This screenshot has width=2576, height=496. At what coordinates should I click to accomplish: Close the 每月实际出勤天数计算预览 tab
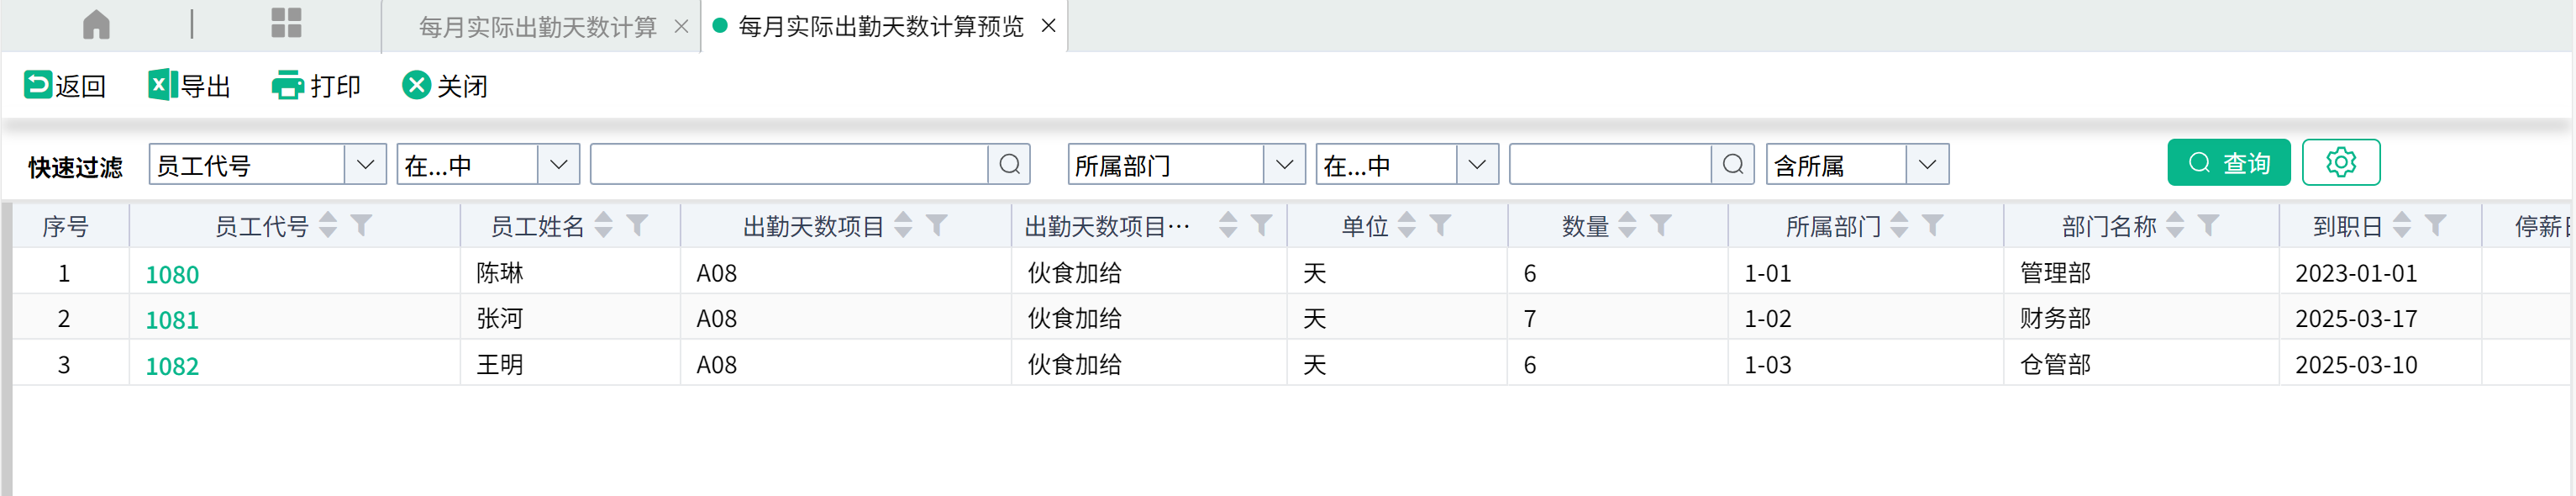1048,26
